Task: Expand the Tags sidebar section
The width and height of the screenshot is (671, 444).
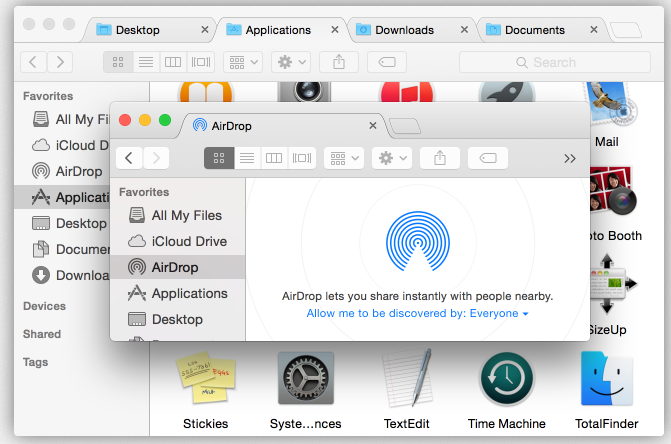Action: coord(36,362)
